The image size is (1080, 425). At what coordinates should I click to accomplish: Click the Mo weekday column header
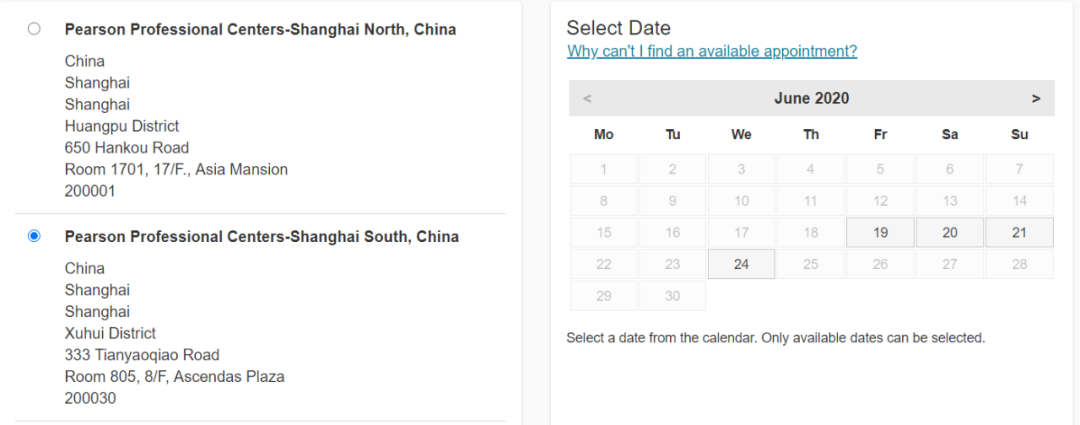(603, 134)
